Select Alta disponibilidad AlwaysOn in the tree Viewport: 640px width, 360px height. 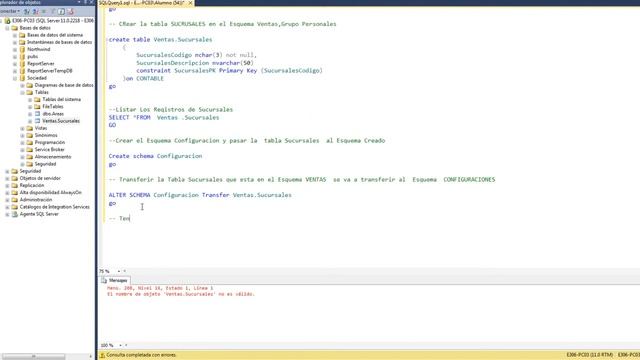51,193
